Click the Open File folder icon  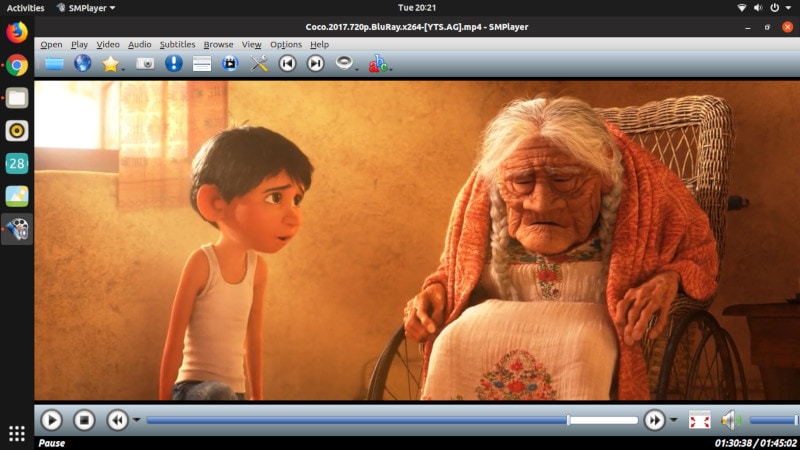(54, 64)
